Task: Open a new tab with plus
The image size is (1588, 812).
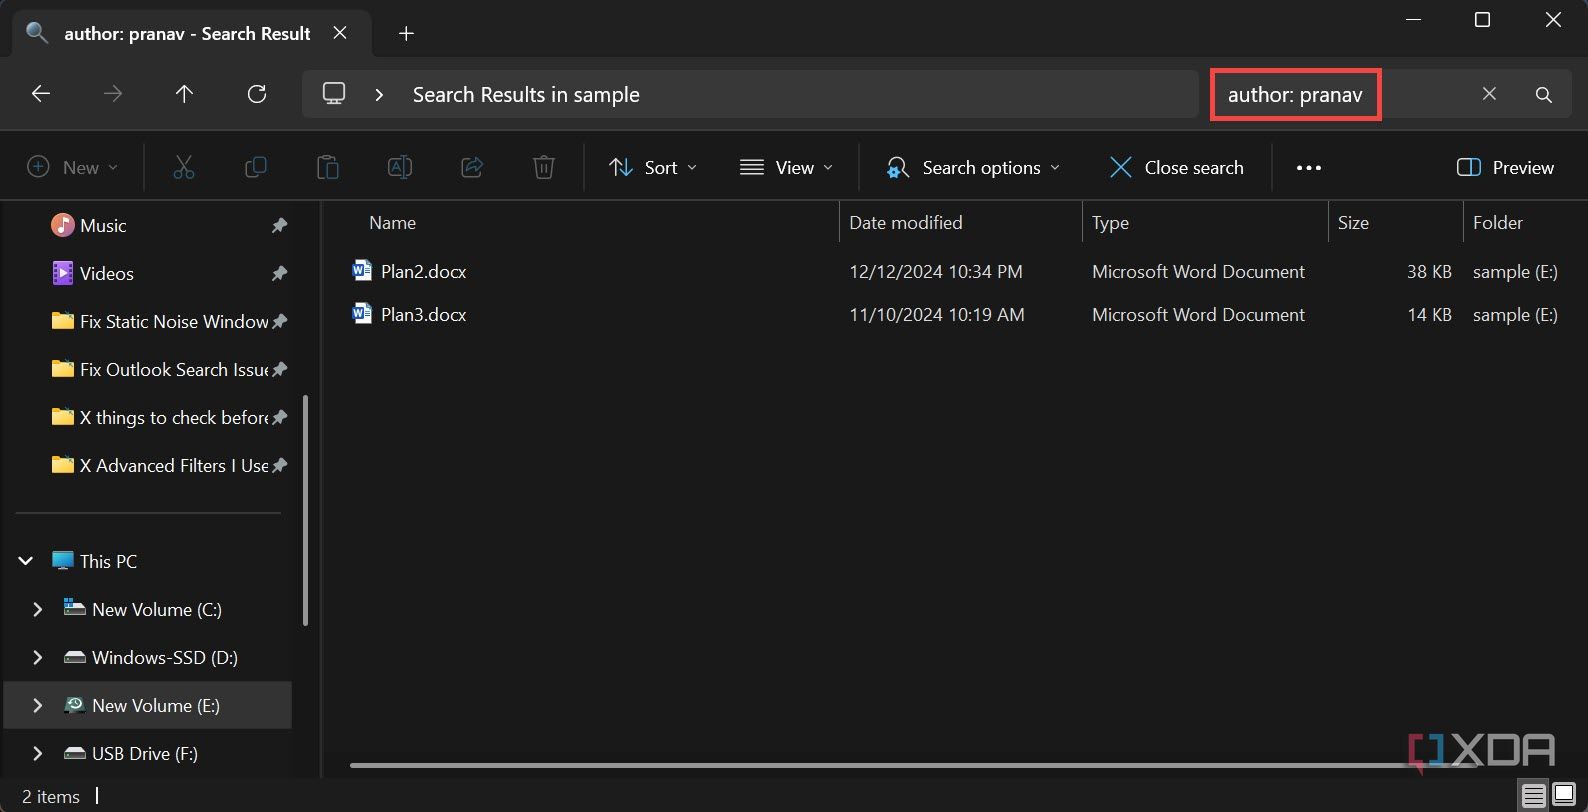Action: click(x=406, y=34)
